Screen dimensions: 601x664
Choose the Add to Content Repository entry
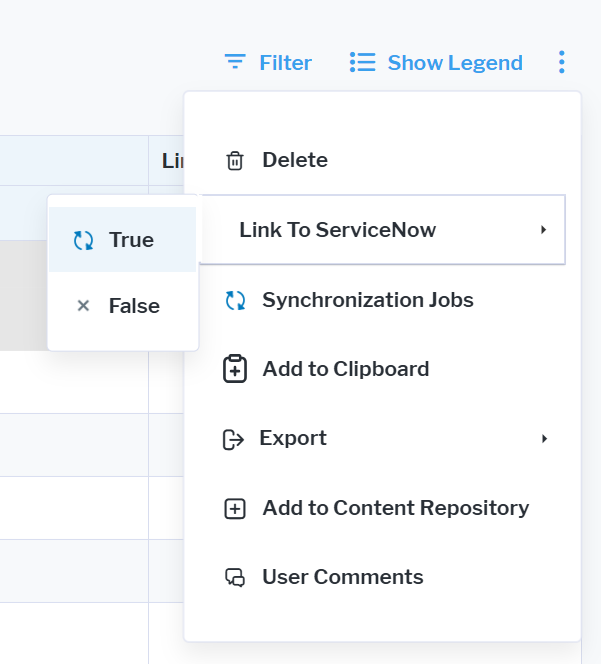click(395, 508)
